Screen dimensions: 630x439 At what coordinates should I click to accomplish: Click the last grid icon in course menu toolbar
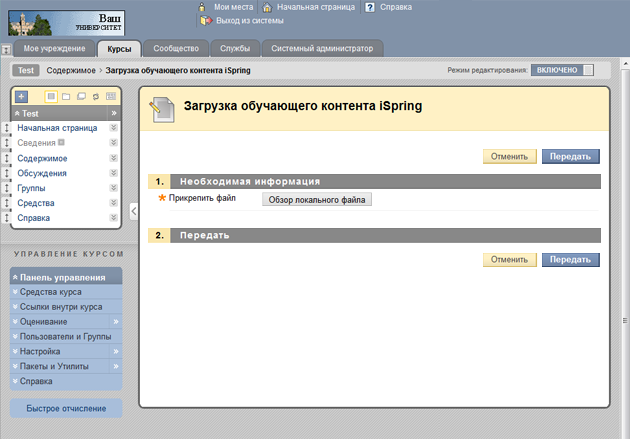coord(111,96)
